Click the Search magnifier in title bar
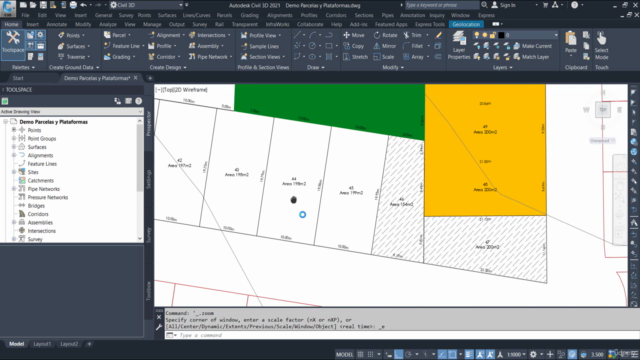Screen dimensions: 640x360 tap(484, 5)
